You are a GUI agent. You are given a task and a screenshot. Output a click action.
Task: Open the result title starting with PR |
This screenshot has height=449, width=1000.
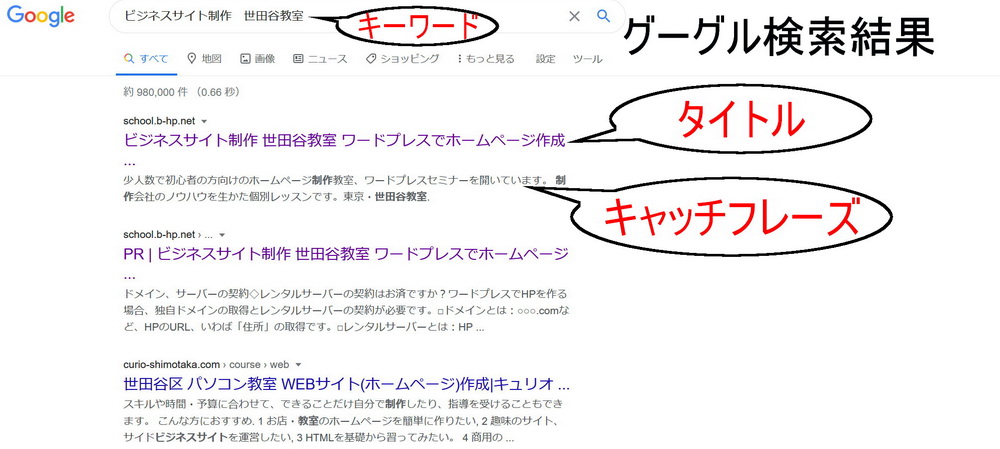pyautogui.click(x=345, y=254)
